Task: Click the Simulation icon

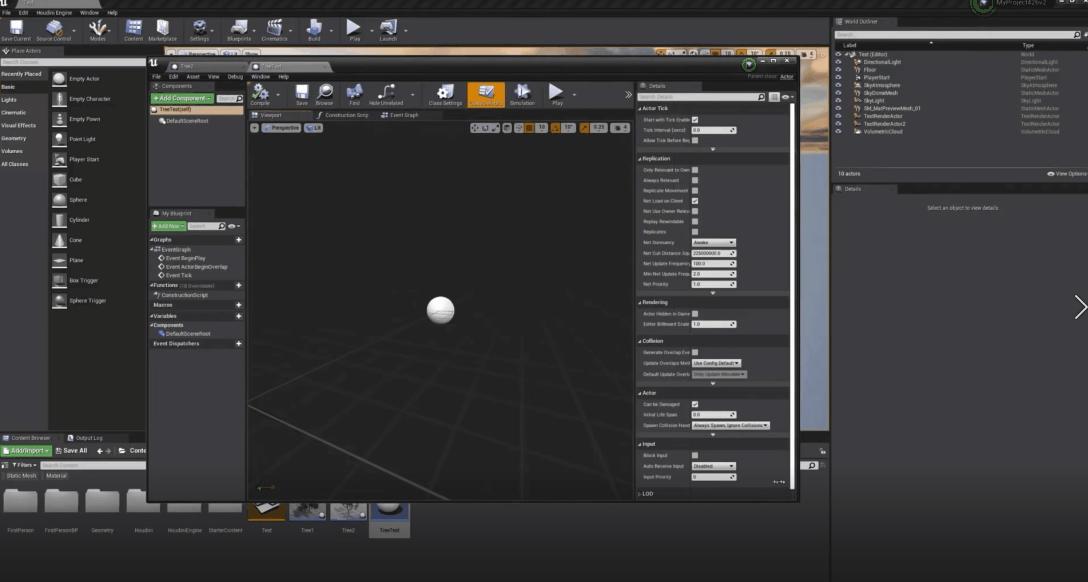Action: [521, 93]
